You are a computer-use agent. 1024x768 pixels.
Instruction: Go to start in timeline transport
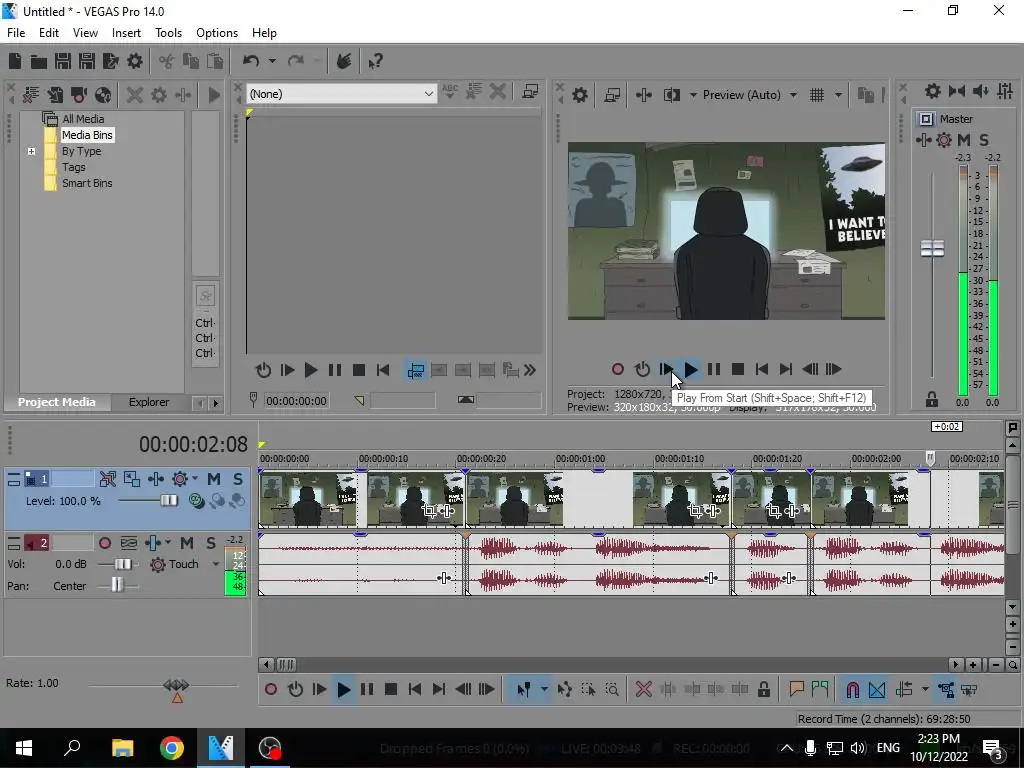click(415, 690)
